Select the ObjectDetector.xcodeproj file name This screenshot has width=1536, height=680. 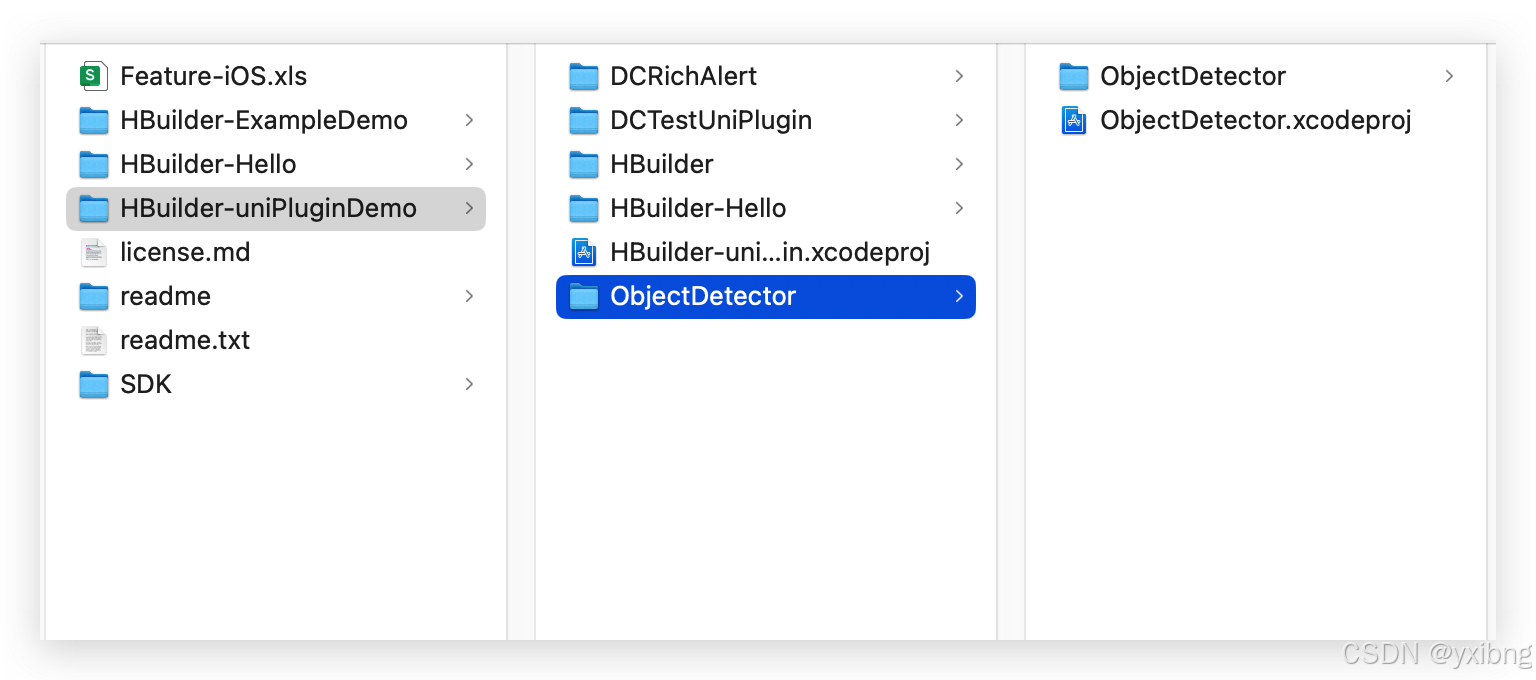tap(1256, 120)
